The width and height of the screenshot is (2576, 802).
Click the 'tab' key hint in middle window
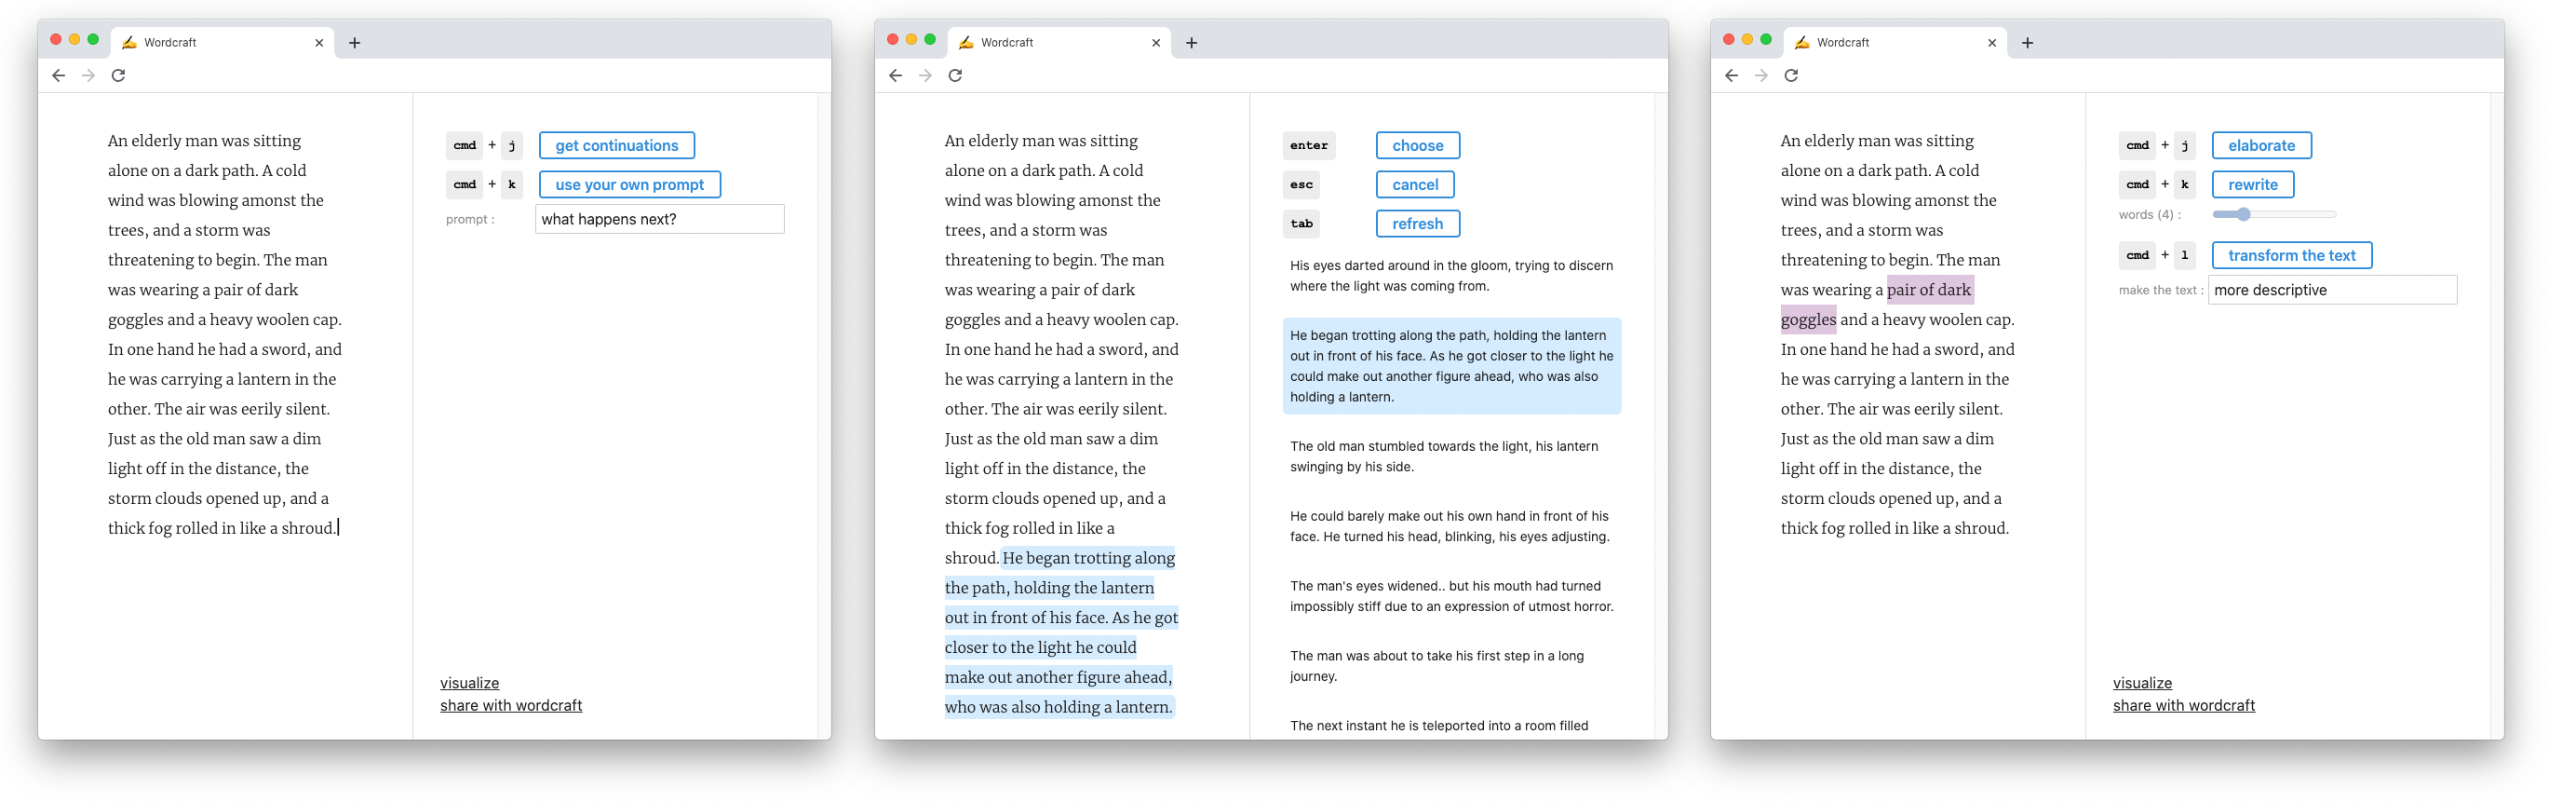click(x=1302, y=224)
